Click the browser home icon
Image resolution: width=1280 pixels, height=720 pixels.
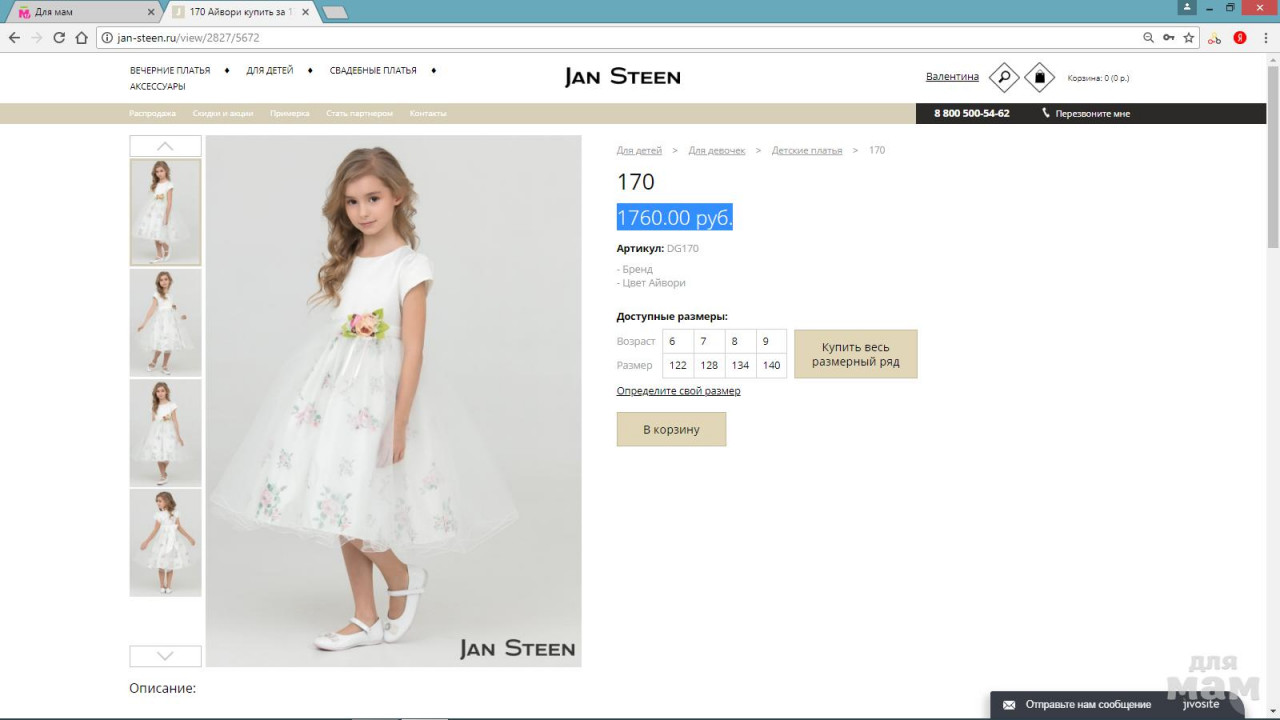tap(82, 38)
